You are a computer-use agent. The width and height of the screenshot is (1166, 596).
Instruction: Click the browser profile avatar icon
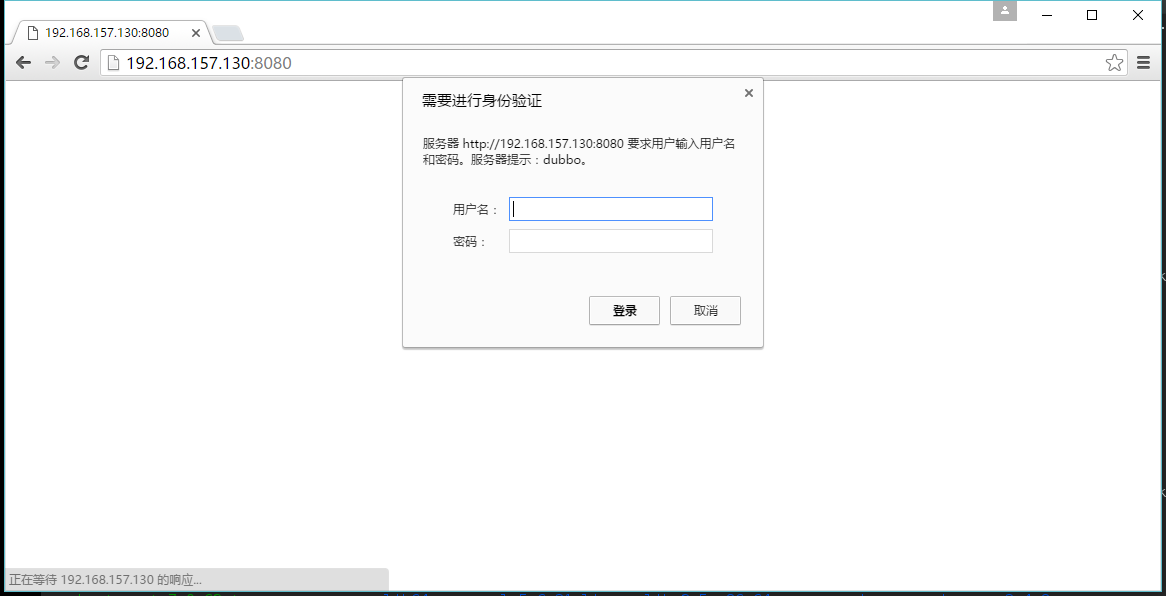pos(1004,10)
